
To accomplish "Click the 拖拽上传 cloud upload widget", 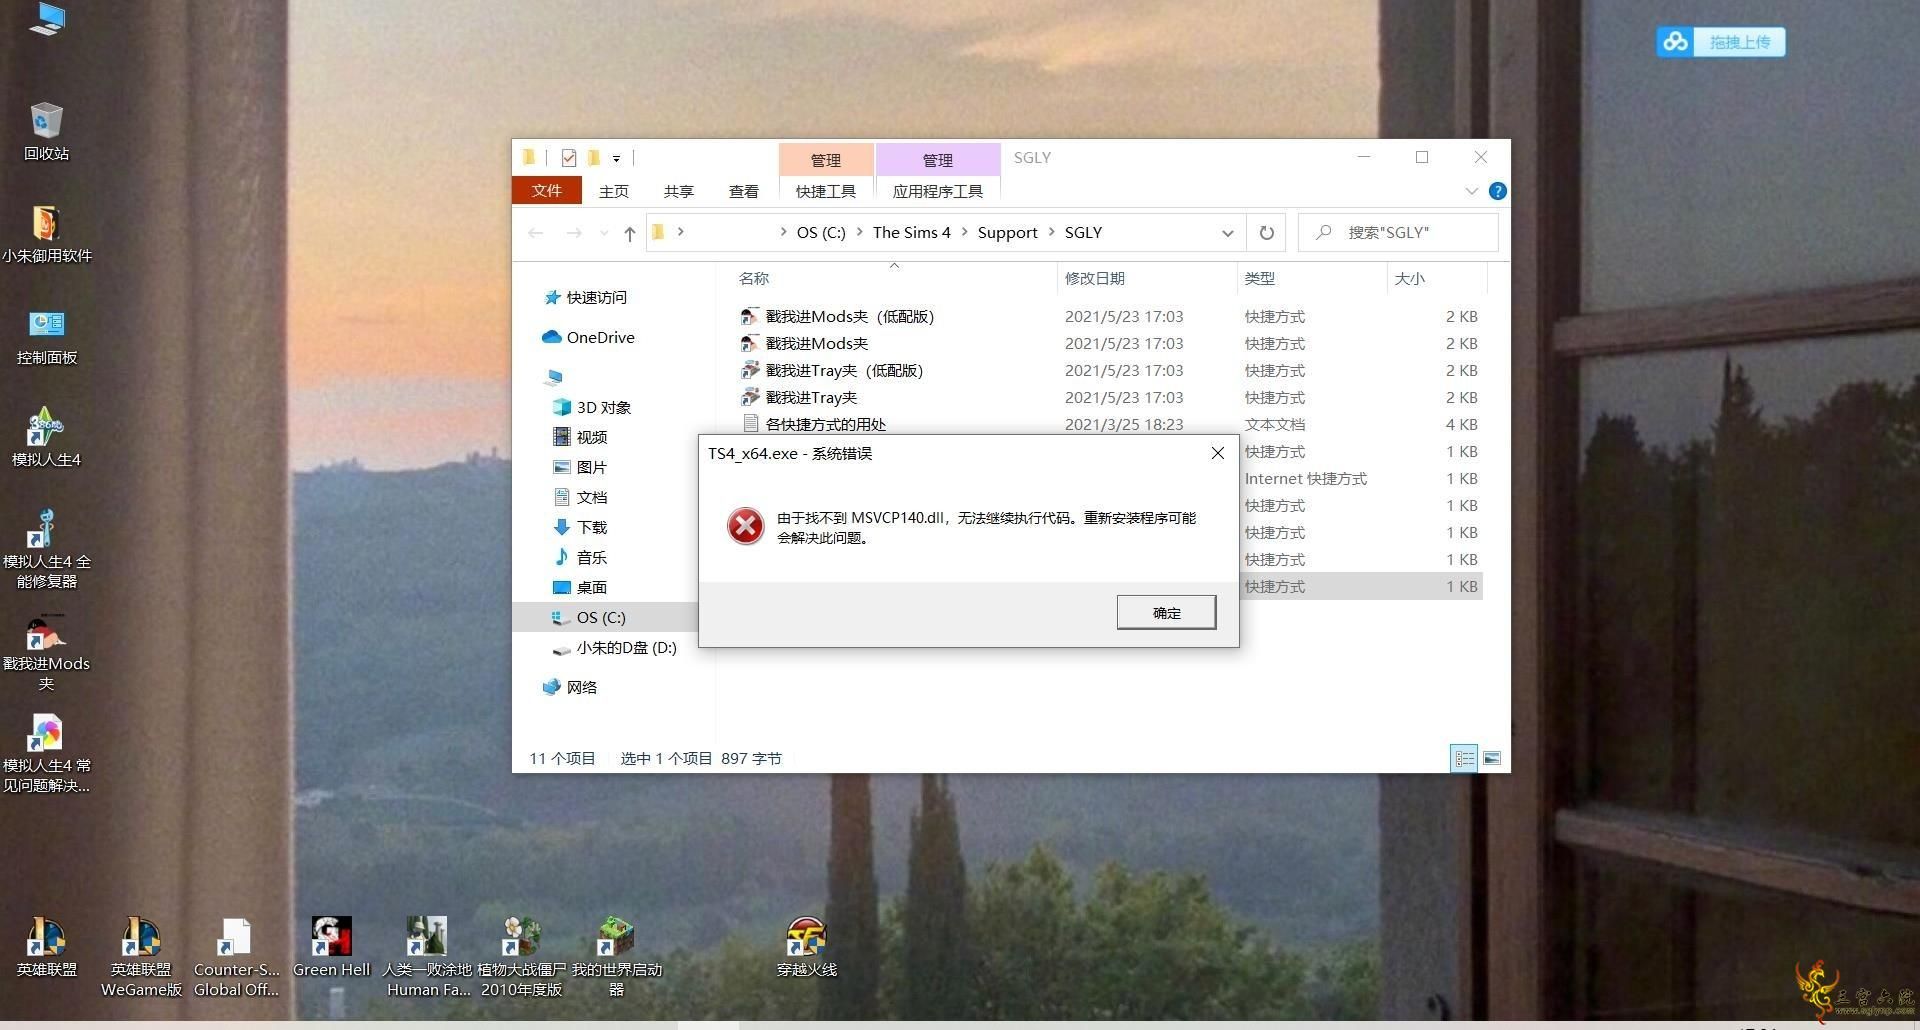I will [x=1720, y=42].
